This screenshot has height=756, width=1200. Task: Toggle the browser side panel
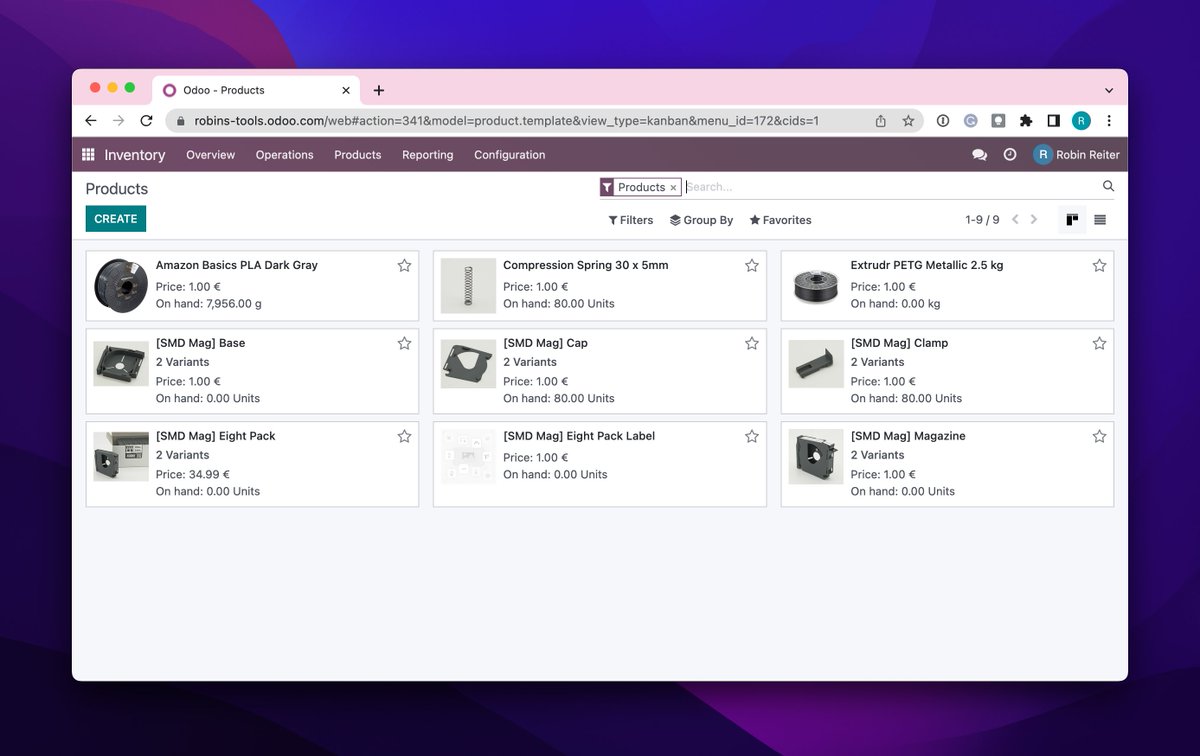click(x=1053, y=121)
